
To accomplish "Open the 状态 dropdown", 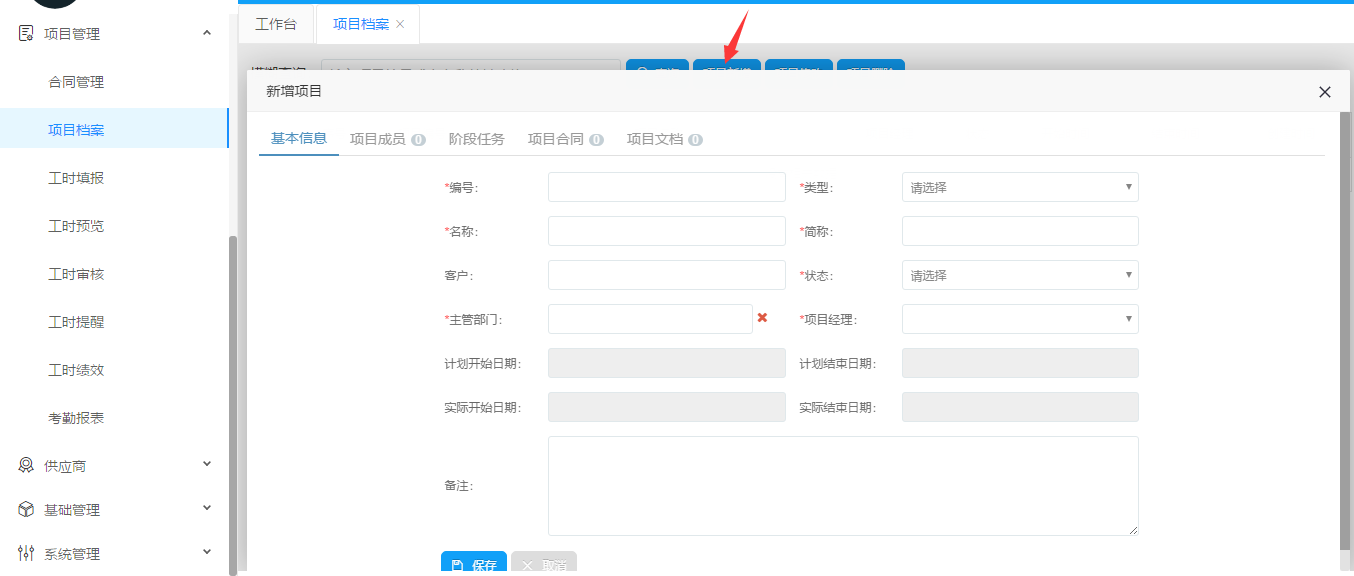I will pos(1020,275).
